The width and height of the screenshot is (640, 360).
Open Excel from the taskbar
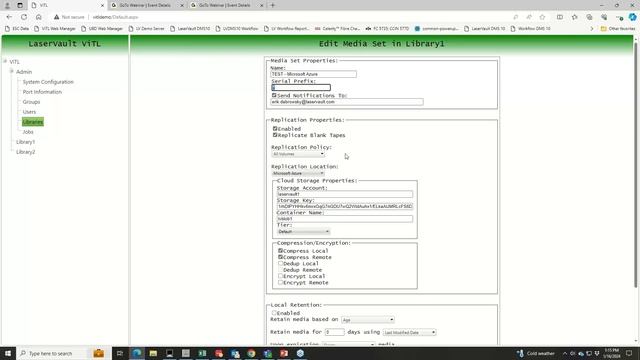(202, 353)
